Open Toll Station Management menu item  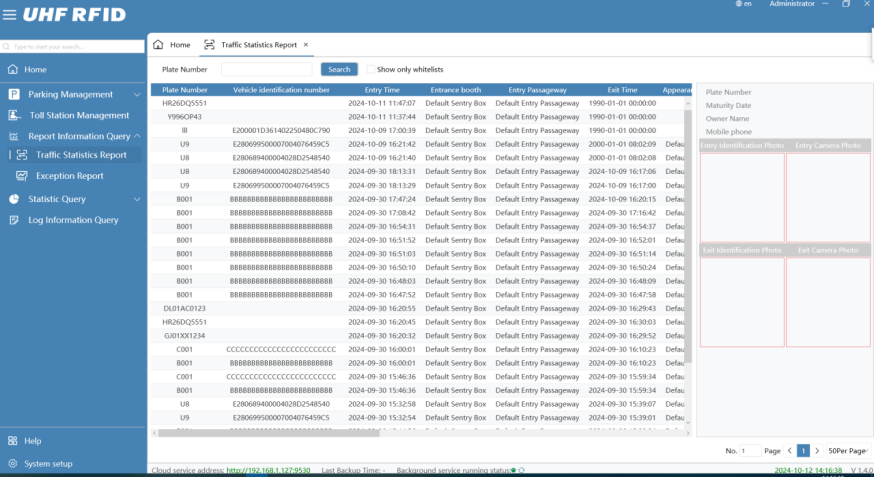coord(79,115)
